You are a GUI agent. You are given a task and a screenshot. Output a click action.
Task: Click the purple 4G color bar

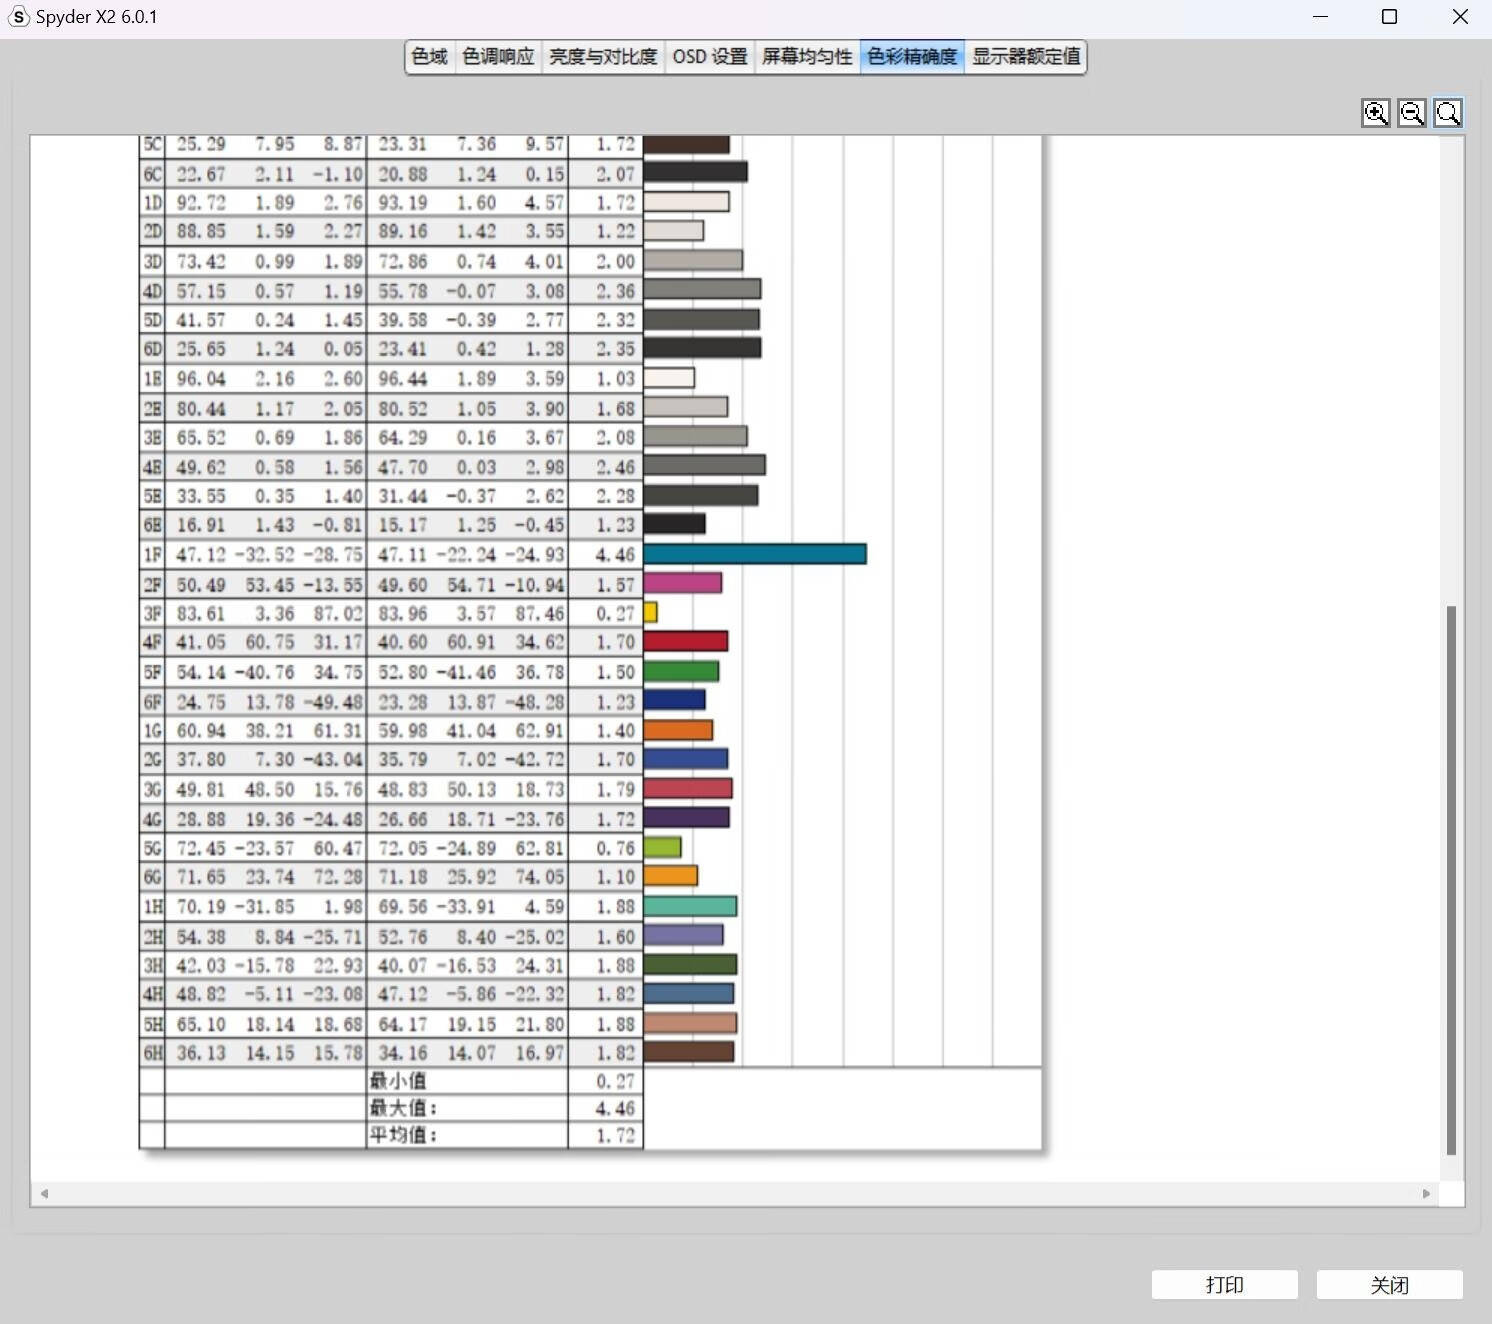point(687,818)
